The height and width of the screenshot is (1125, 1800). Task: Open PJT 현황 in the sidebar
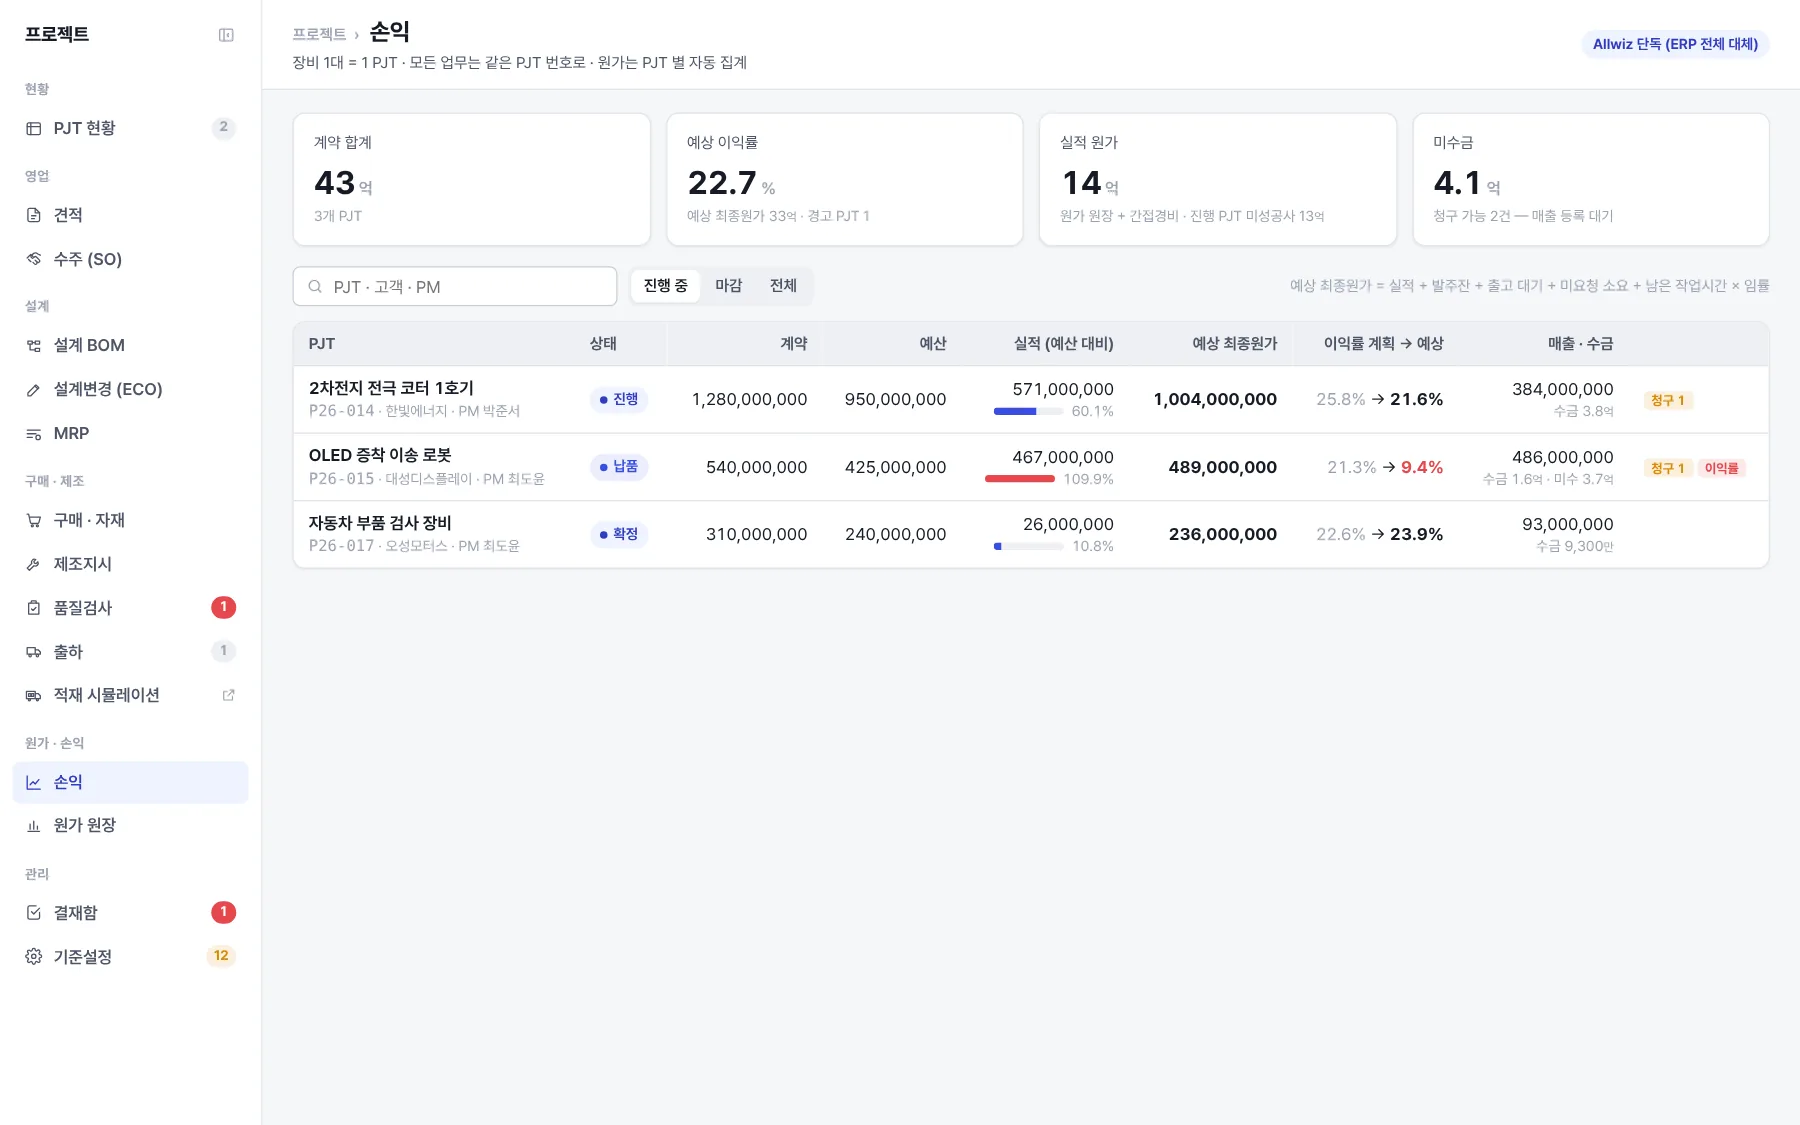pyautogui.click(x=130, y=128)
